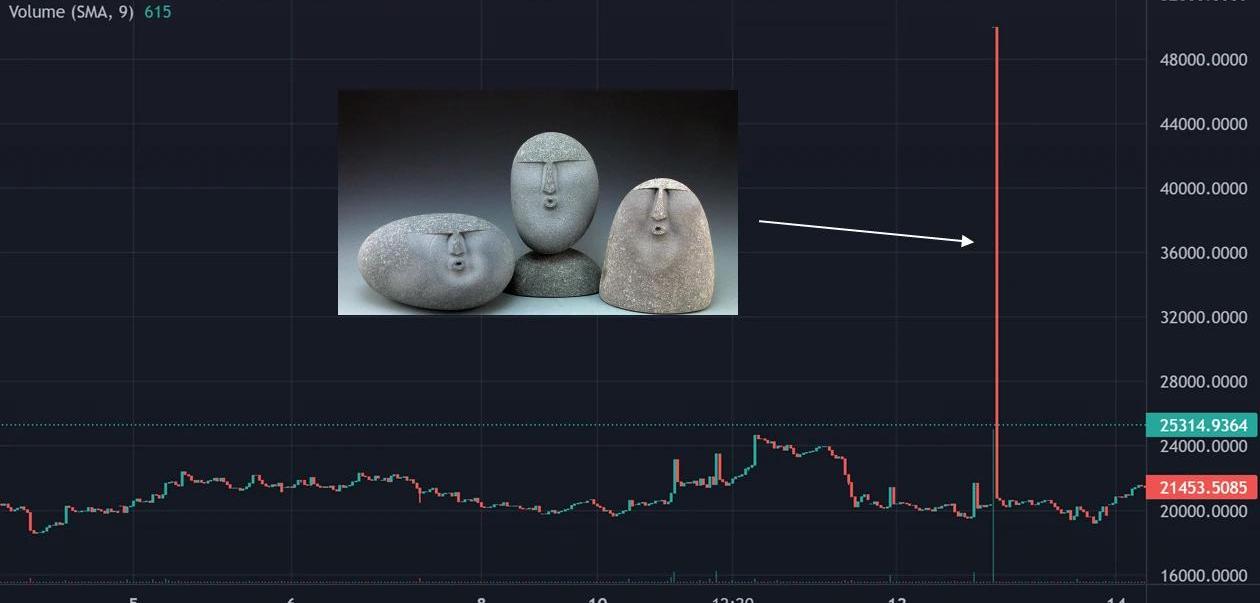The height and width of the screenshot is (603, 1260).
Task: Click the date 5 marker on time axis
Action: click(133, 599)
